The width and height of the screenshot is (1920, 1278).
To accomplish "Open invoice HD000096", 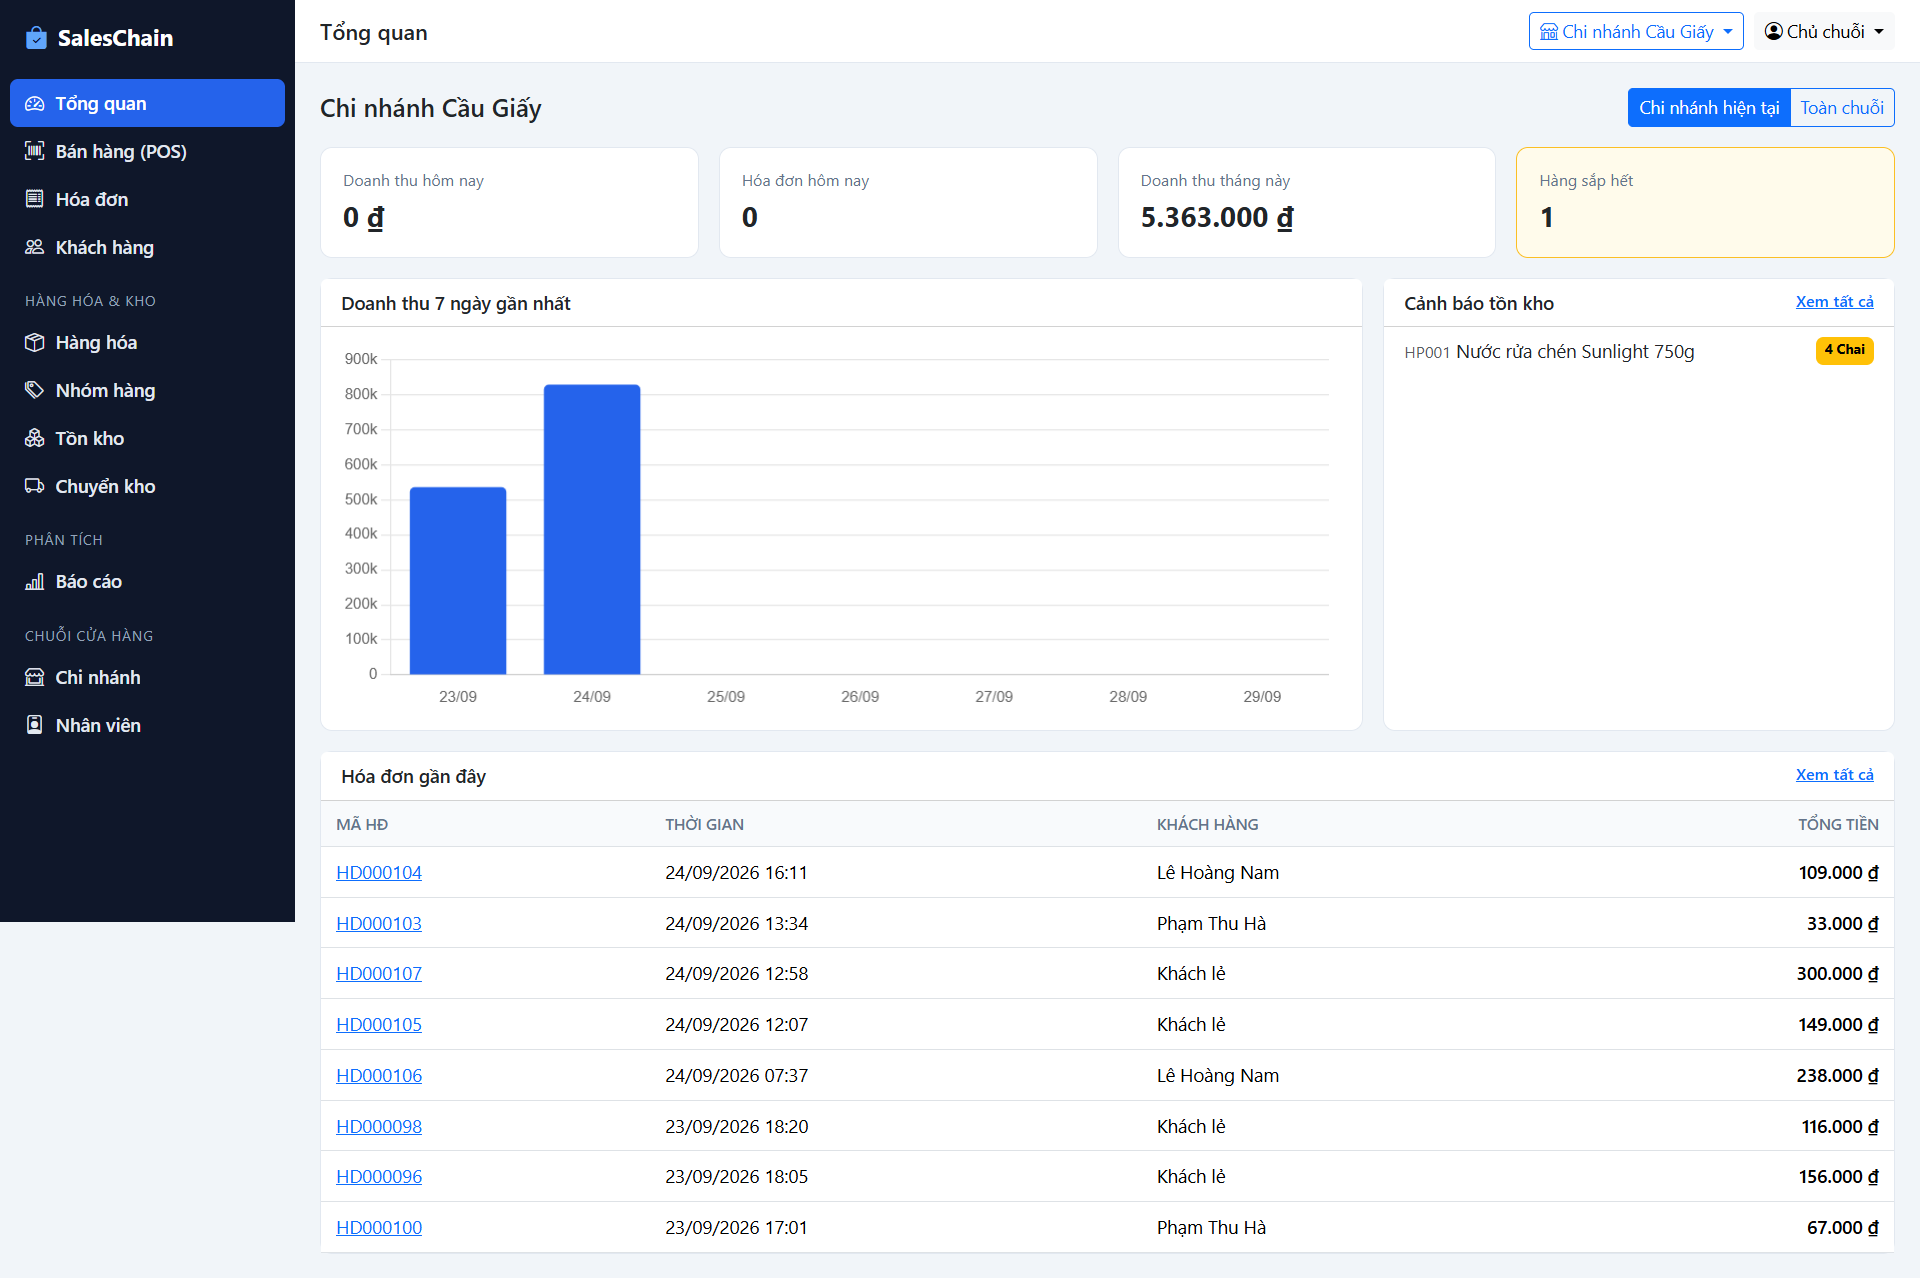I will [x=379, y=1177].
